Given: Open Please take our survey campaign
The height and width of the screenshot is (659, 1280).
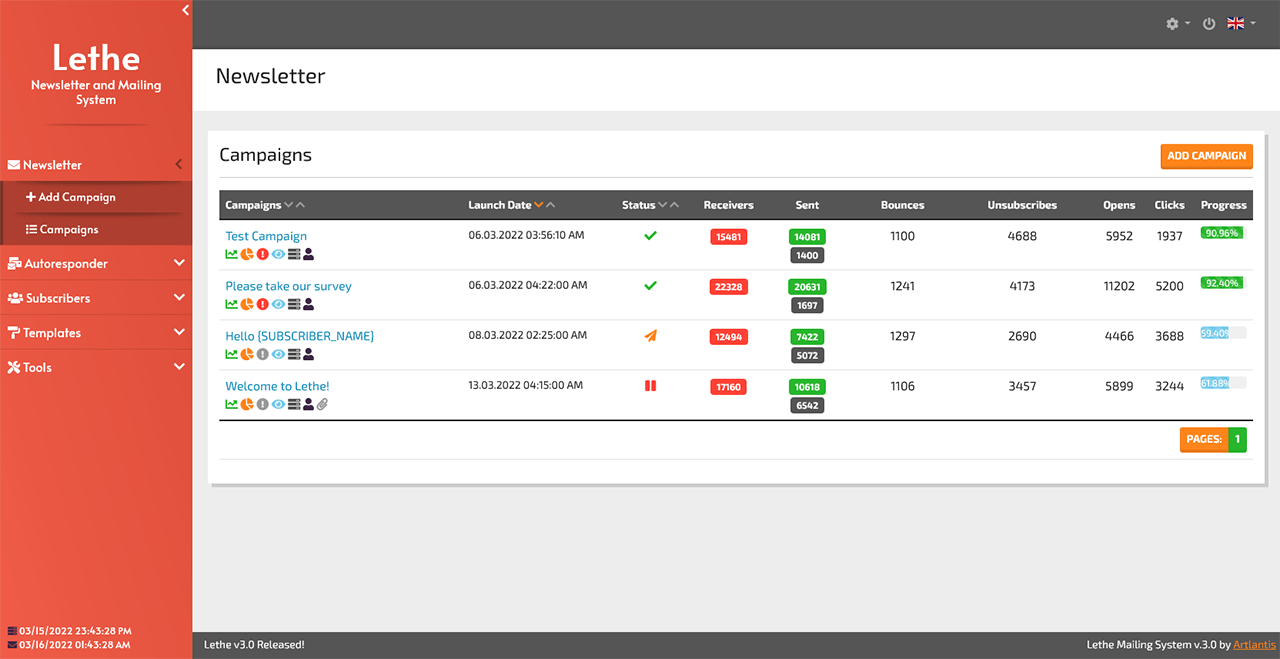Looking at the screenshot, I should click(288, 286).
